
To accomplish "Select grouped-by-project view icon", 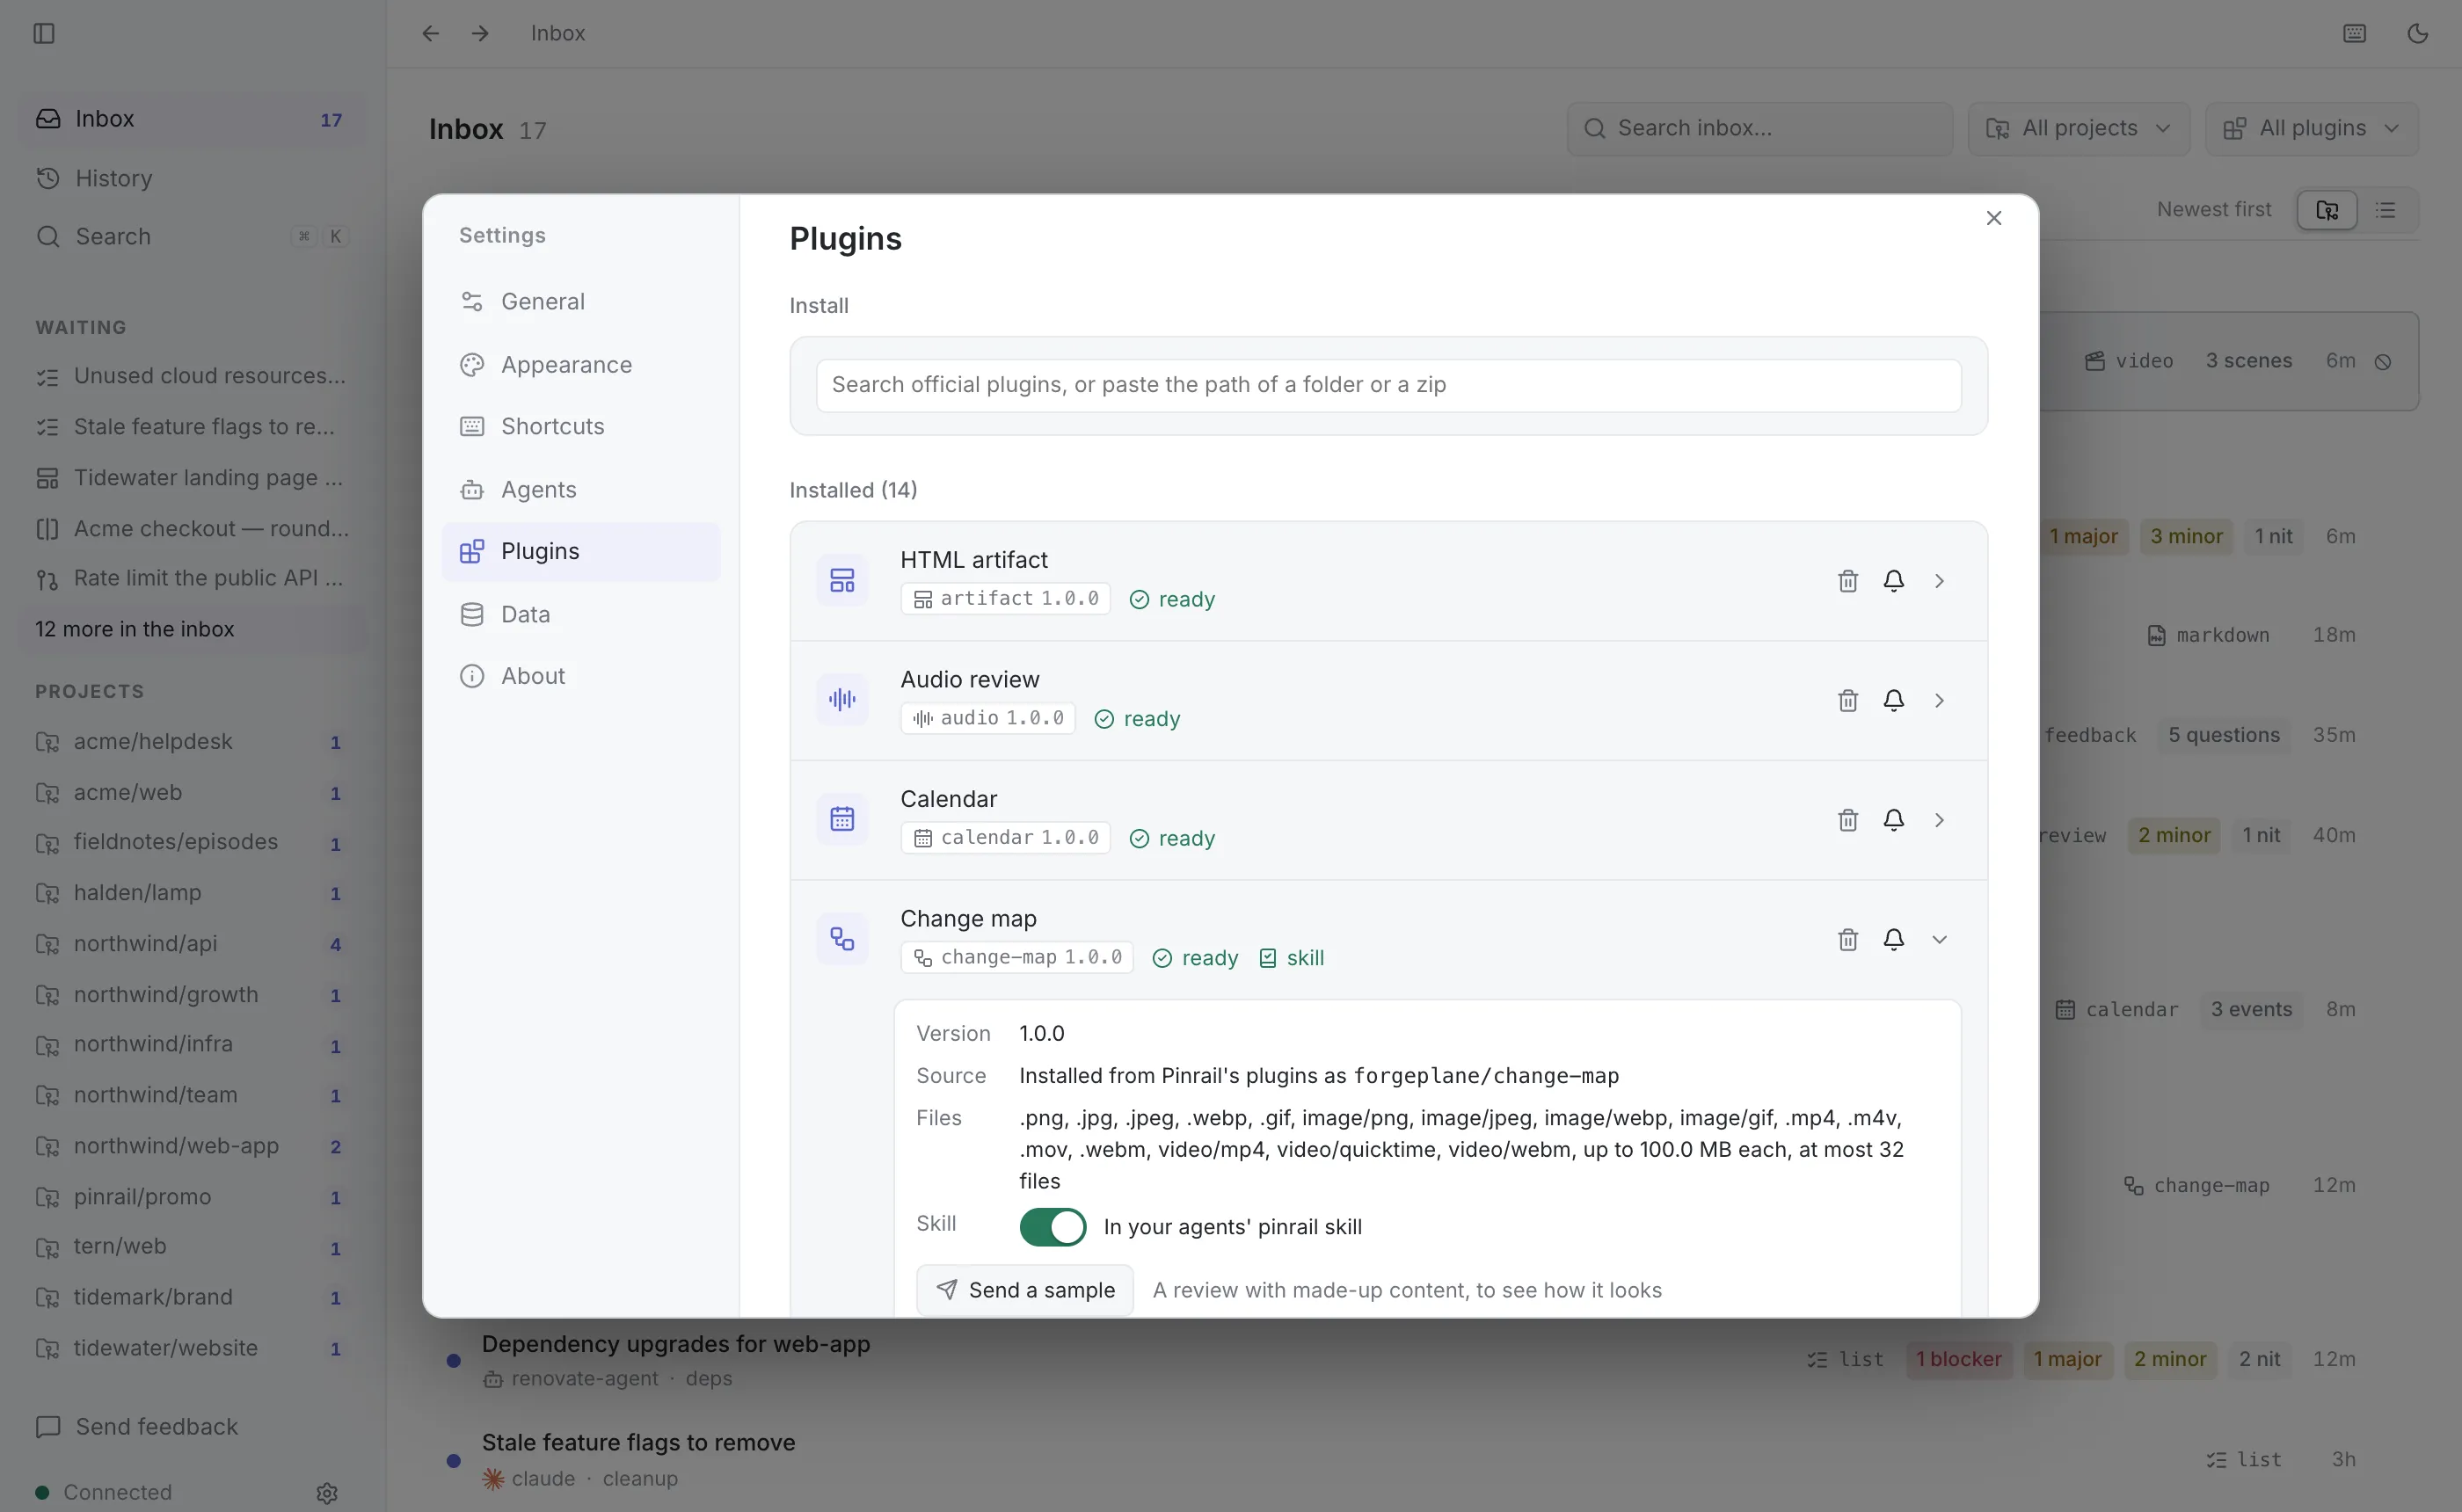I will 2326,210.
